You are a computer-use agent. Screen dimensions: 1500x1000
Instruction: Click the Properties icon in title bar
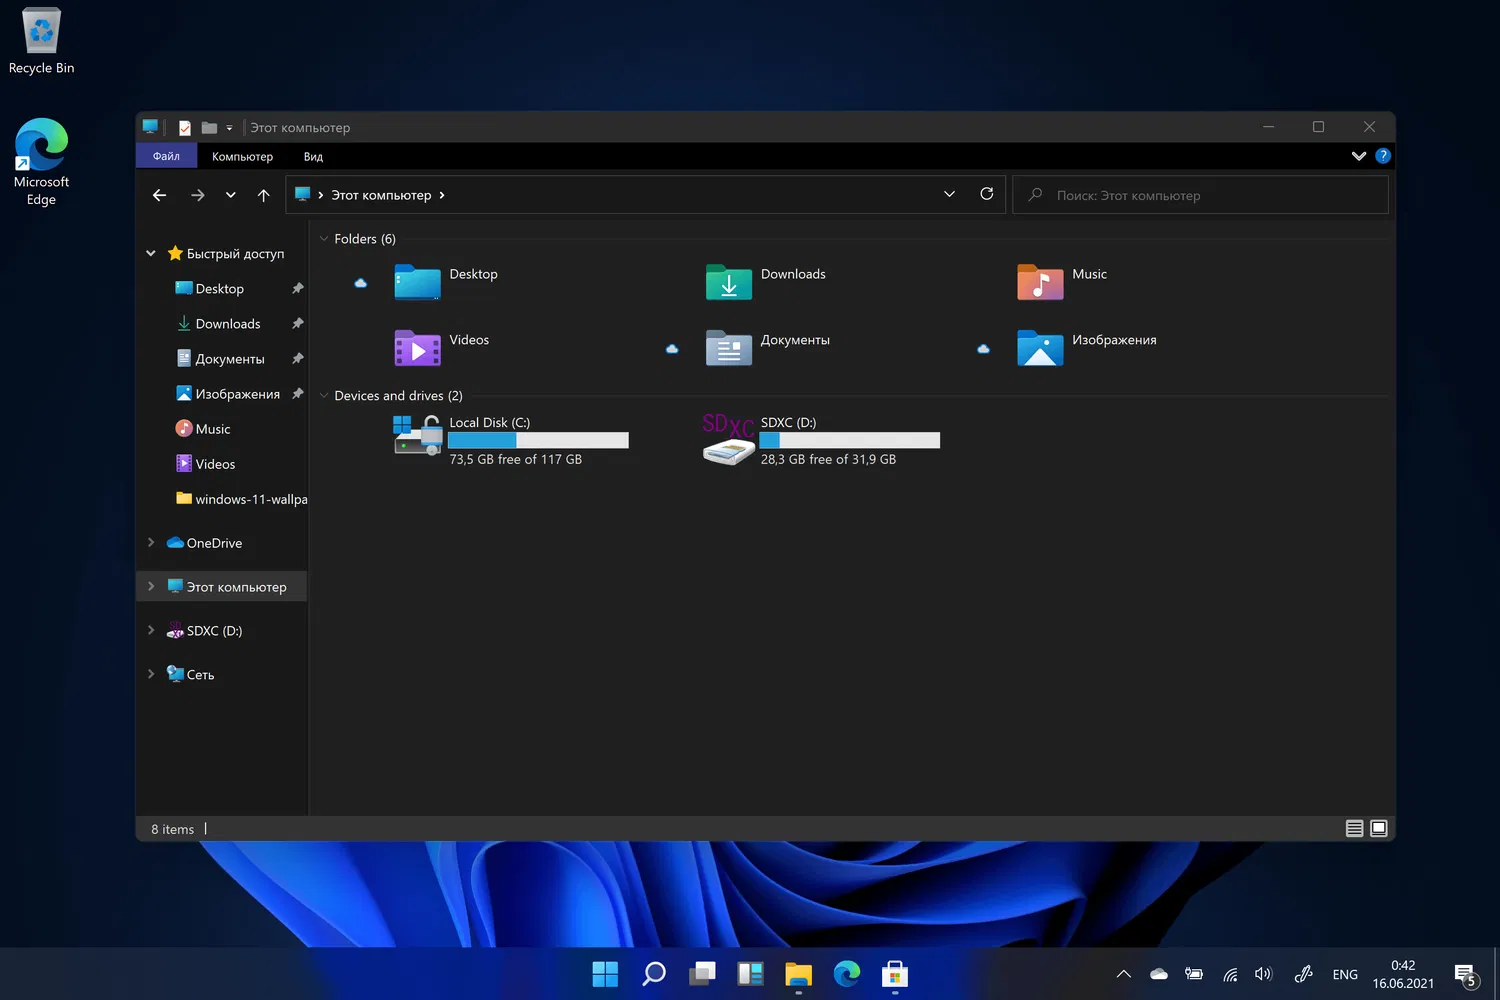point(185,128)
